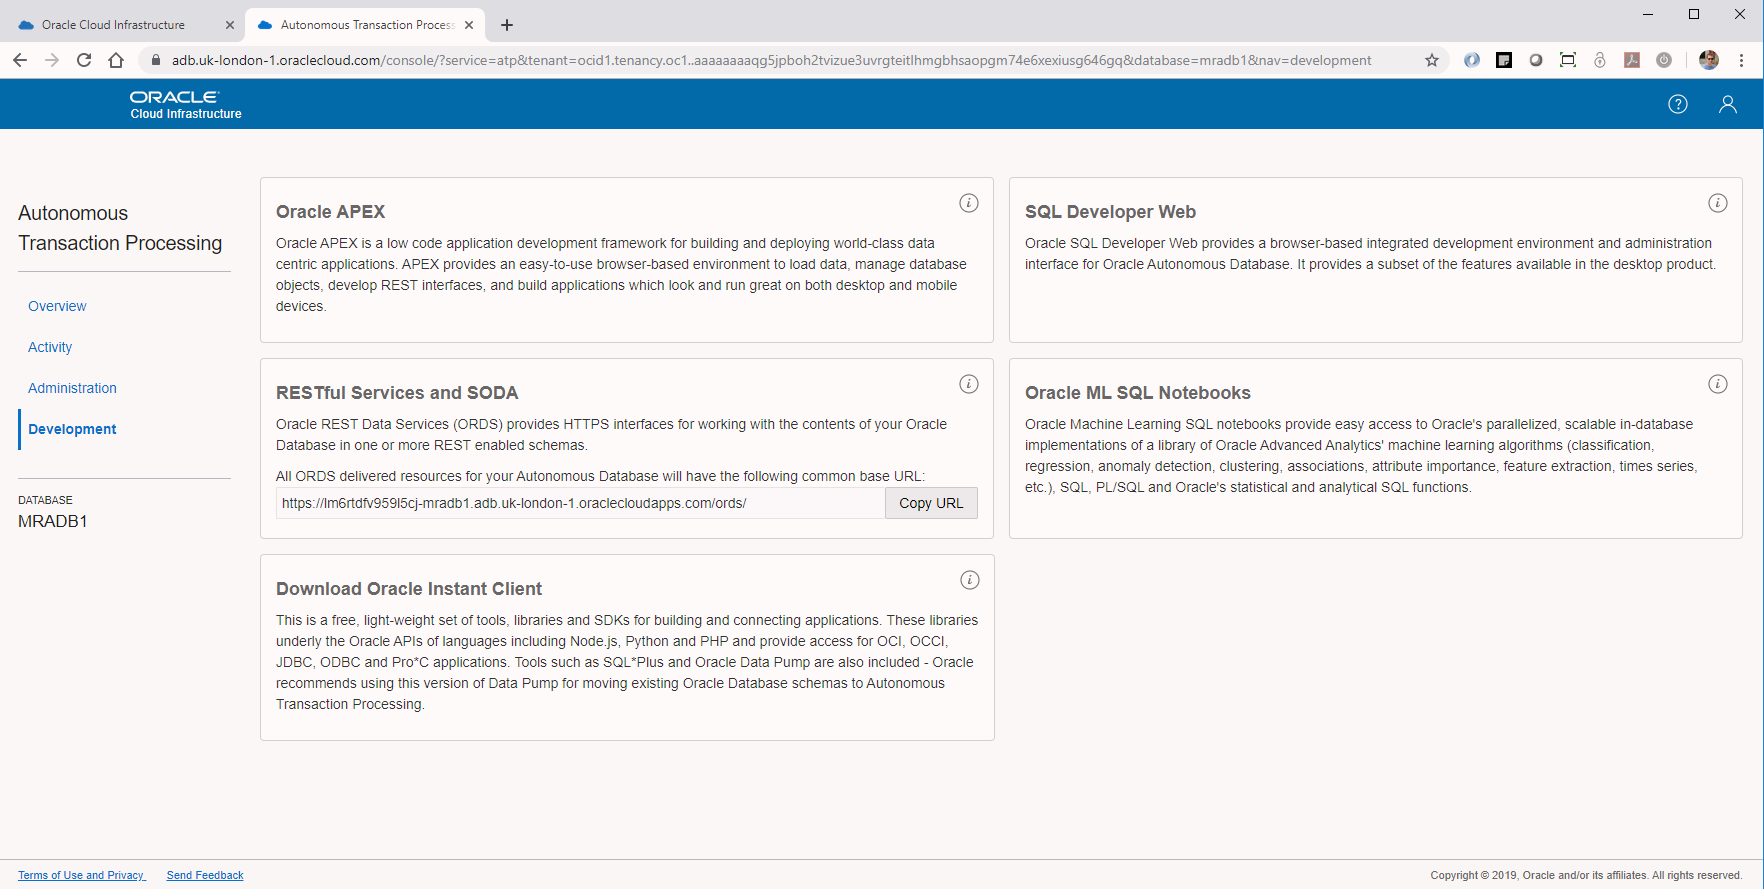The height and width of the screenshot is (889, 1764).
Task: Click the MRADB1 database name
Action: tap(53, 521)
